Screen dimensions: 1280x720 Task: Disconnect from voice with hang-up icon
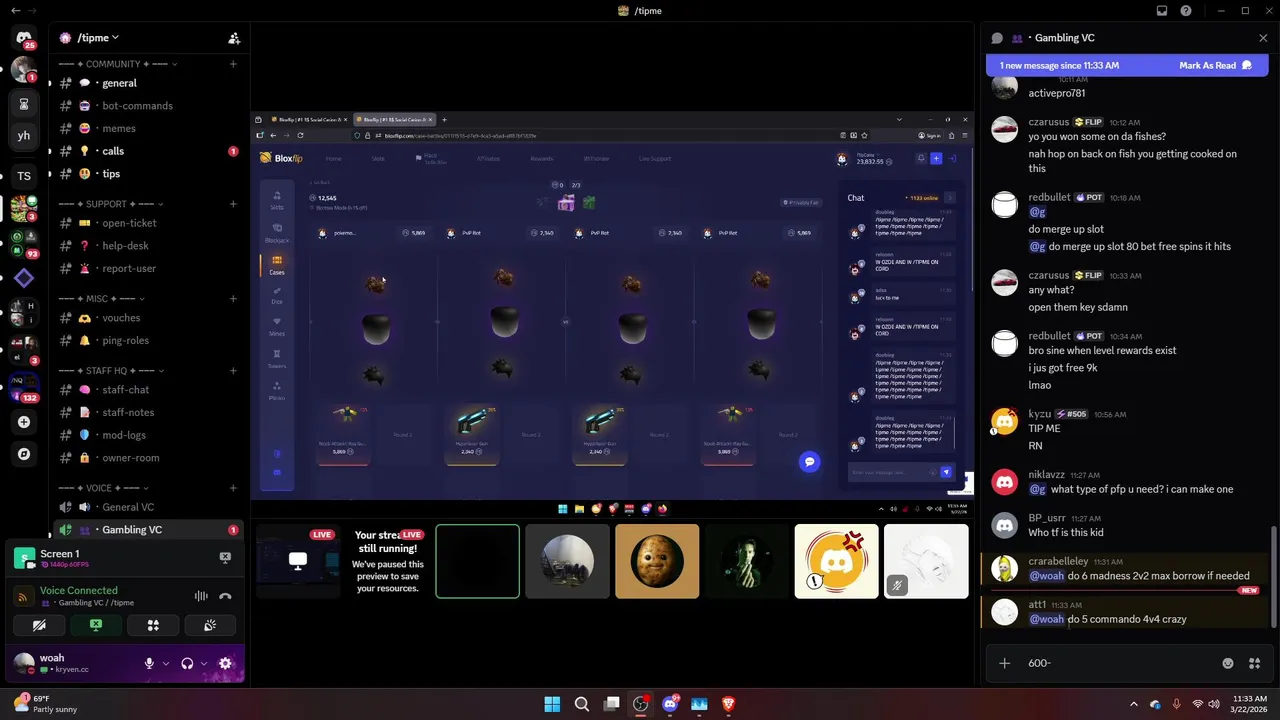[225, 596]
